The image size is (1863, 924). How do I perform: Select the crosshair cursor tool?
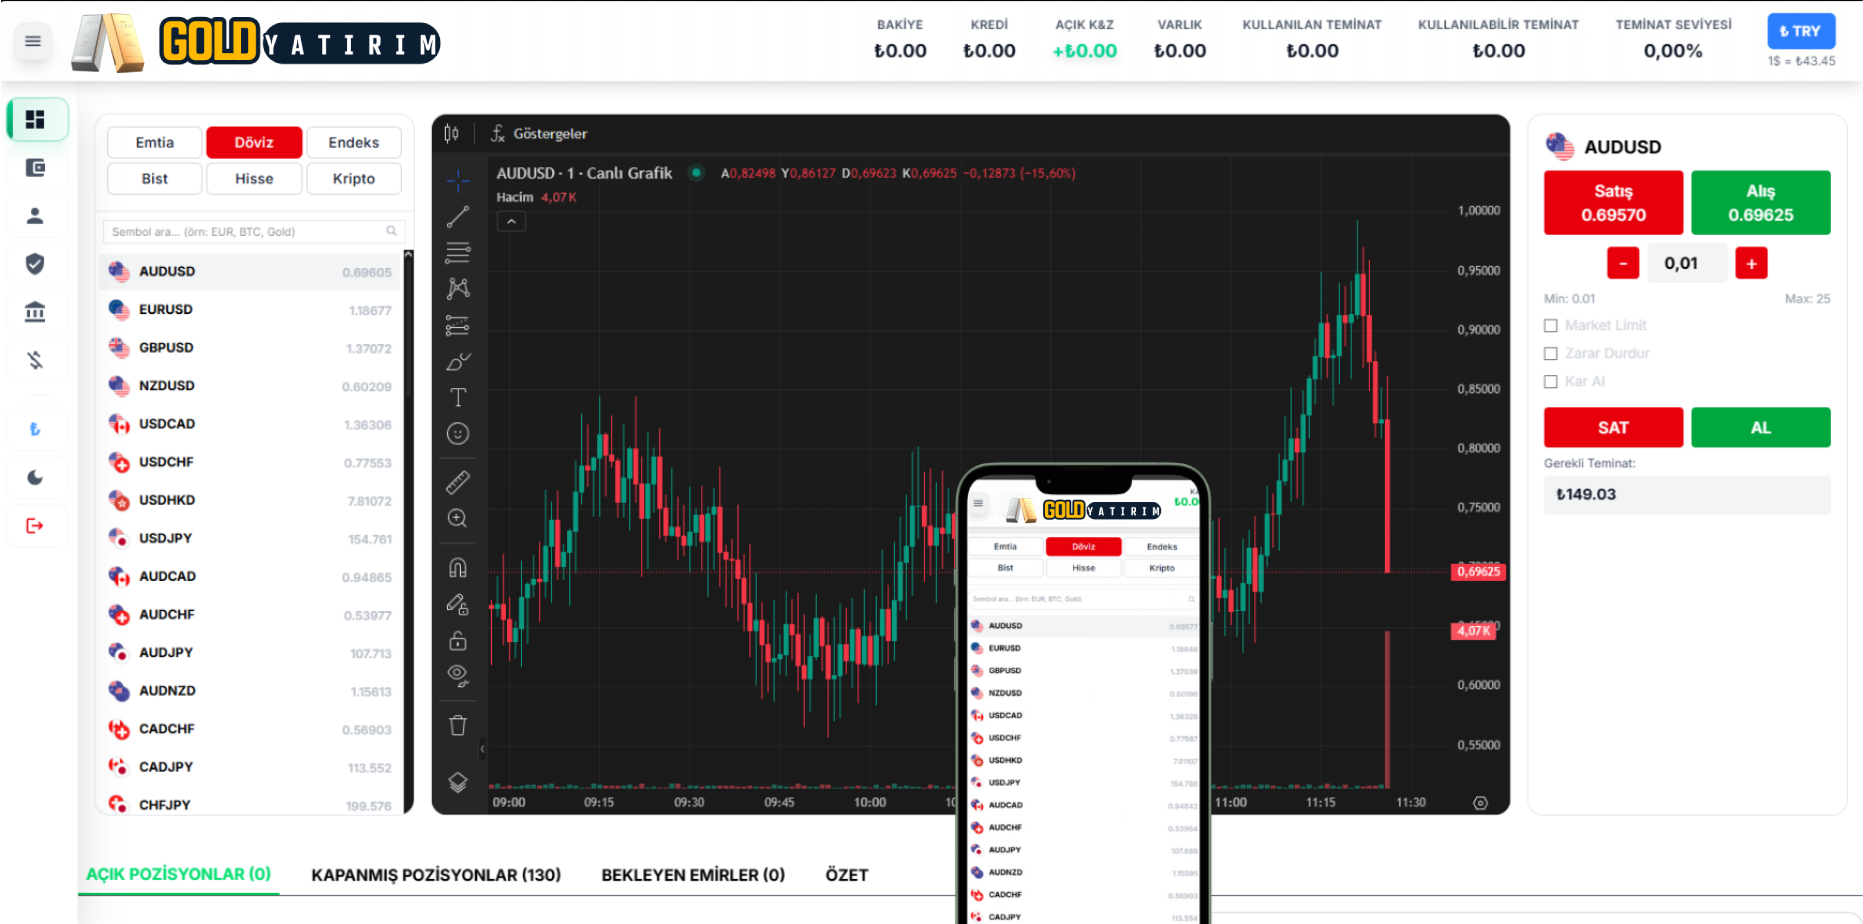(x=458, y=180)
